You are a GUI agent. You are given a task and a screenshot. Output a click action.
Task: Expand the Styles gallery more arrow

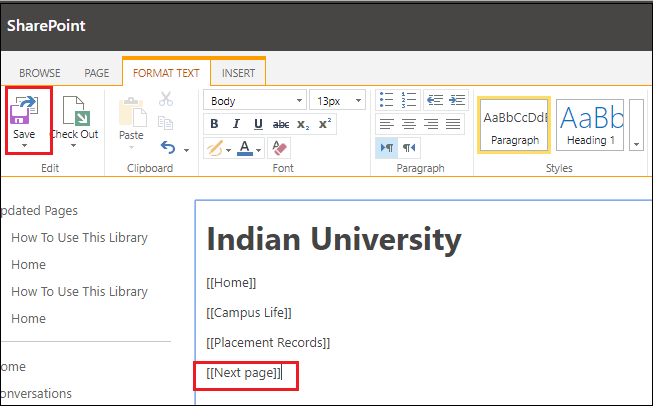636,125
